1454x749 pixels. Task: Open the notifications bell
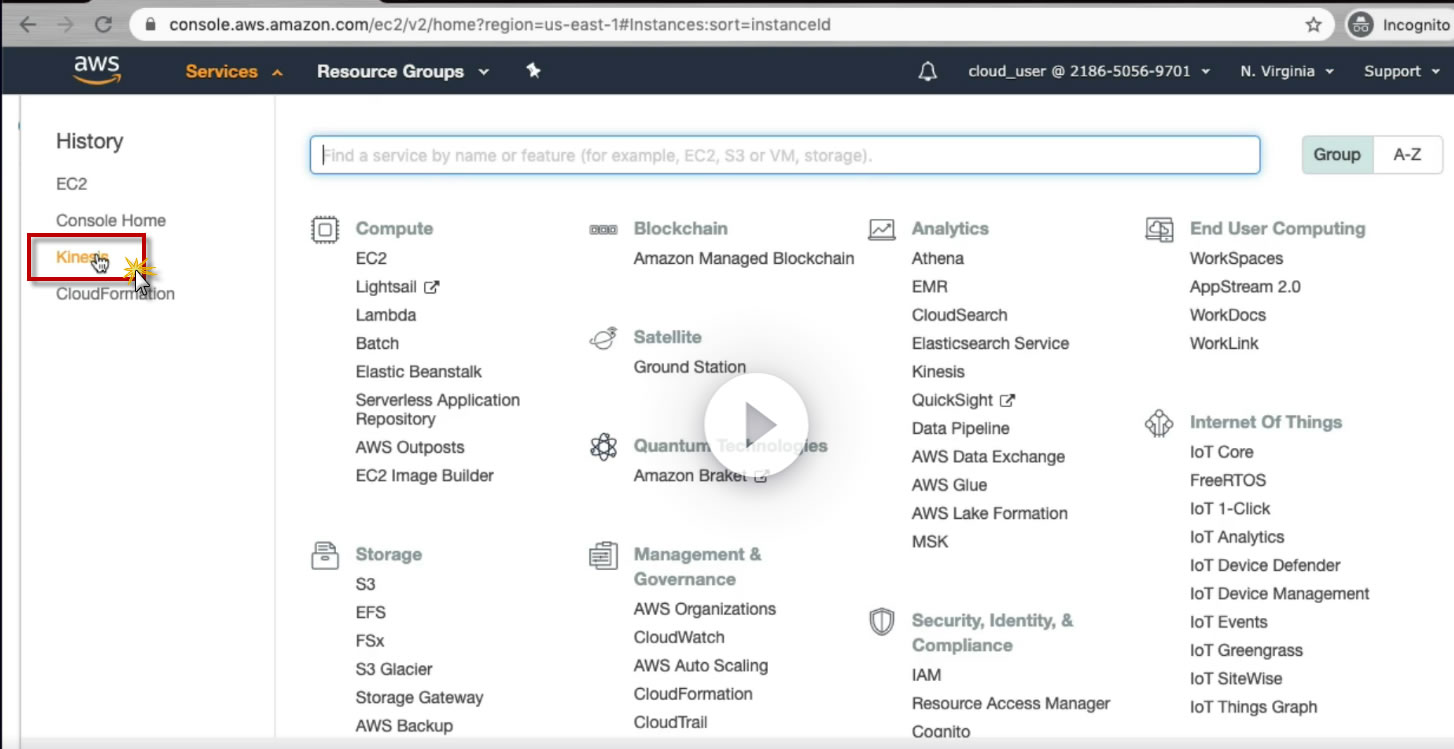pyautogui.click(x=928, y=71)
